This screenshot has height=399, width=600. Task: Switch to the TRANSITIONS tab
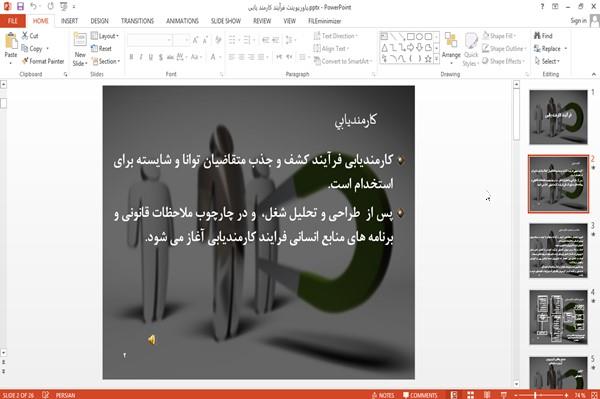point(137,21)
